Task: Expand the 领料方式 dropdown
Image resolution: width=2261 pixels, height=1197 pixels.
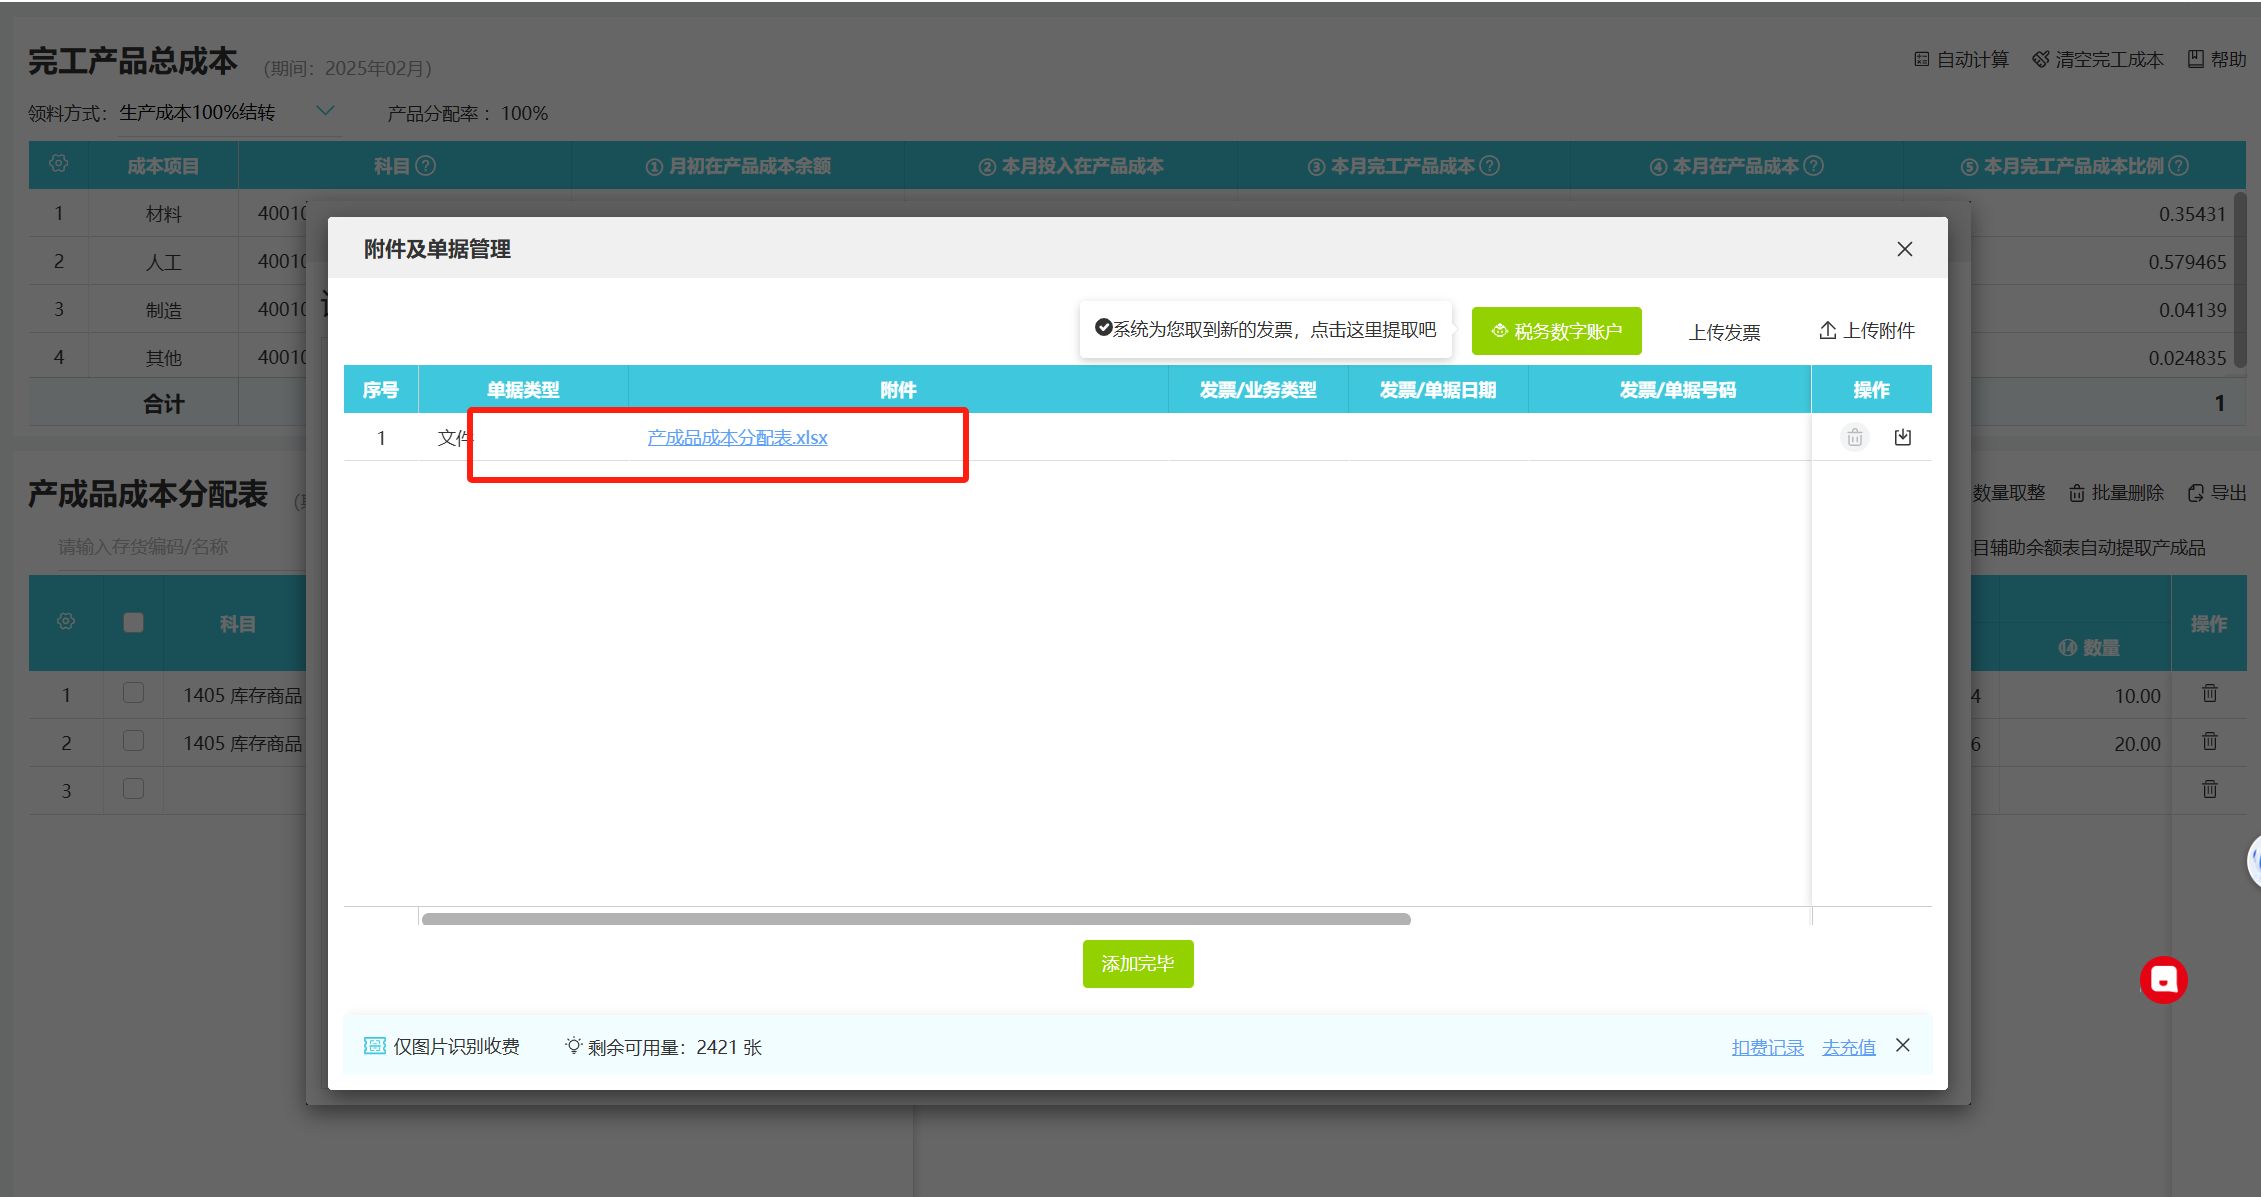Action: coord(325,111)
